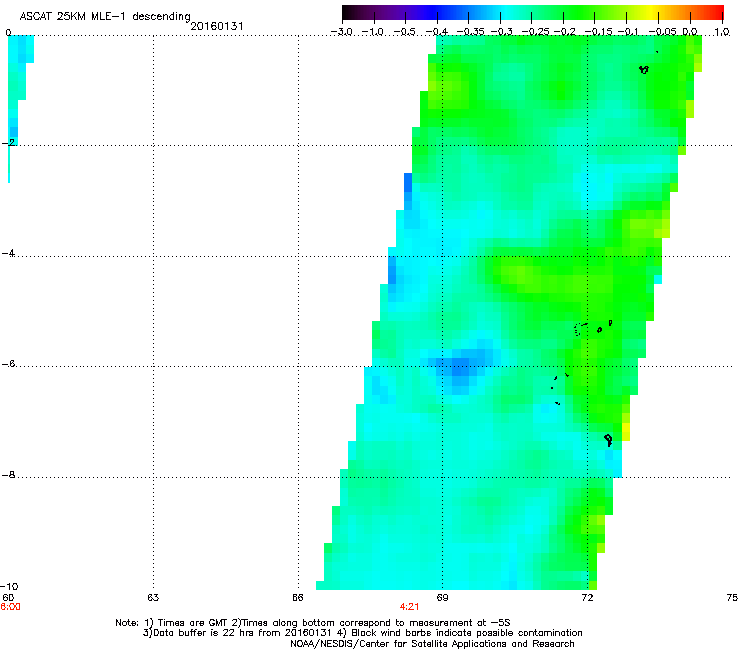Click the date label "20160131" under the title
740x650 pixels.
(x=217, y=26)
